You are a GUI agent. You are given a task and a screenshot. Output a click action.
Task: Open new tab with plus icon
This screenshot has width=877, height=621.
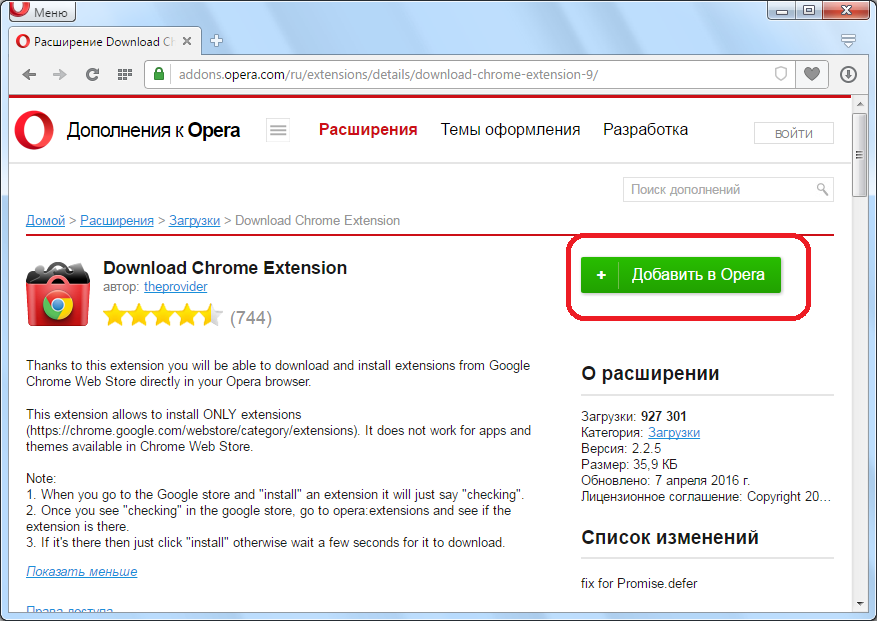tap(216, 41)
